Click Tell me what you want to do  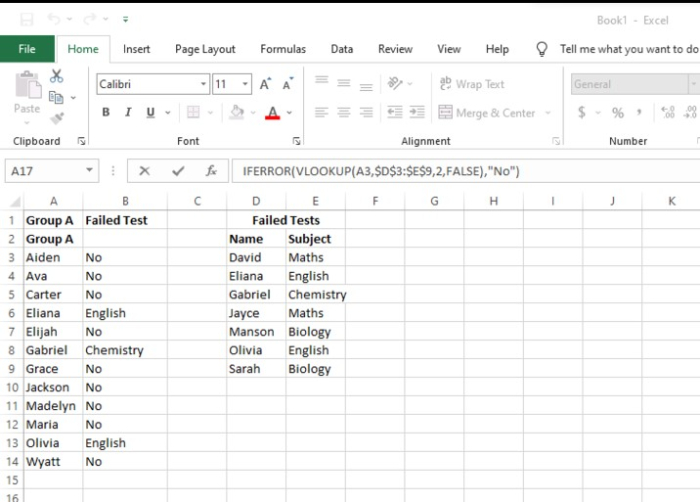629,49
